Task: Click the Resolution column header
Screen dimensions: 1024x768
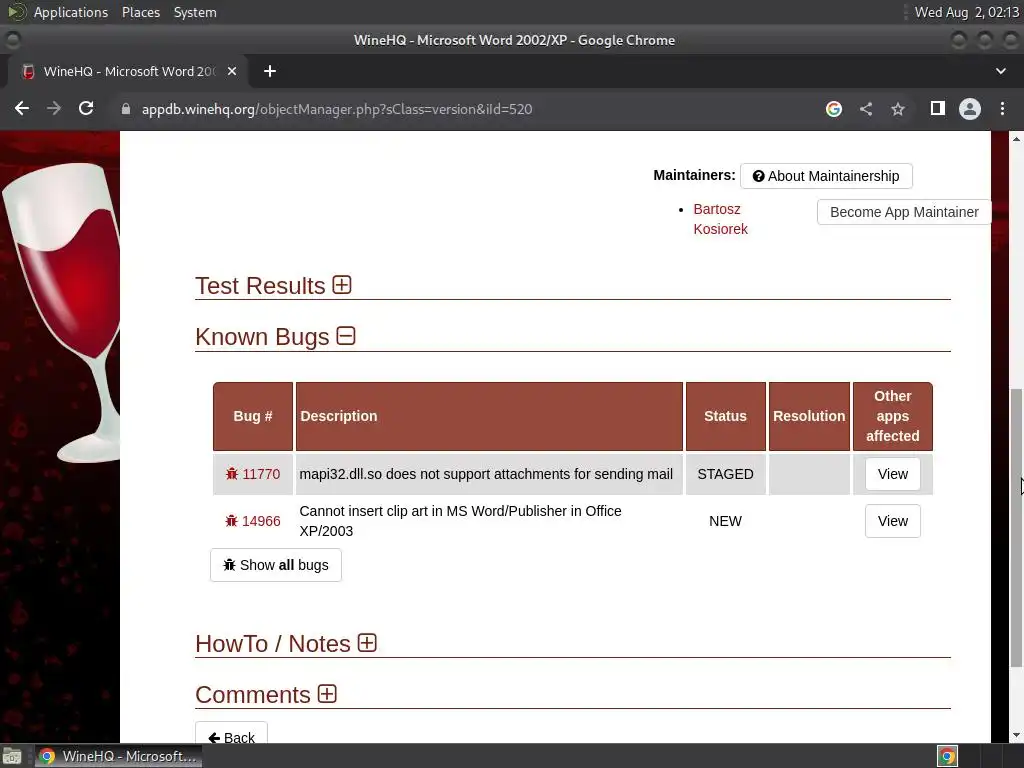Action: tap(809, 416)
